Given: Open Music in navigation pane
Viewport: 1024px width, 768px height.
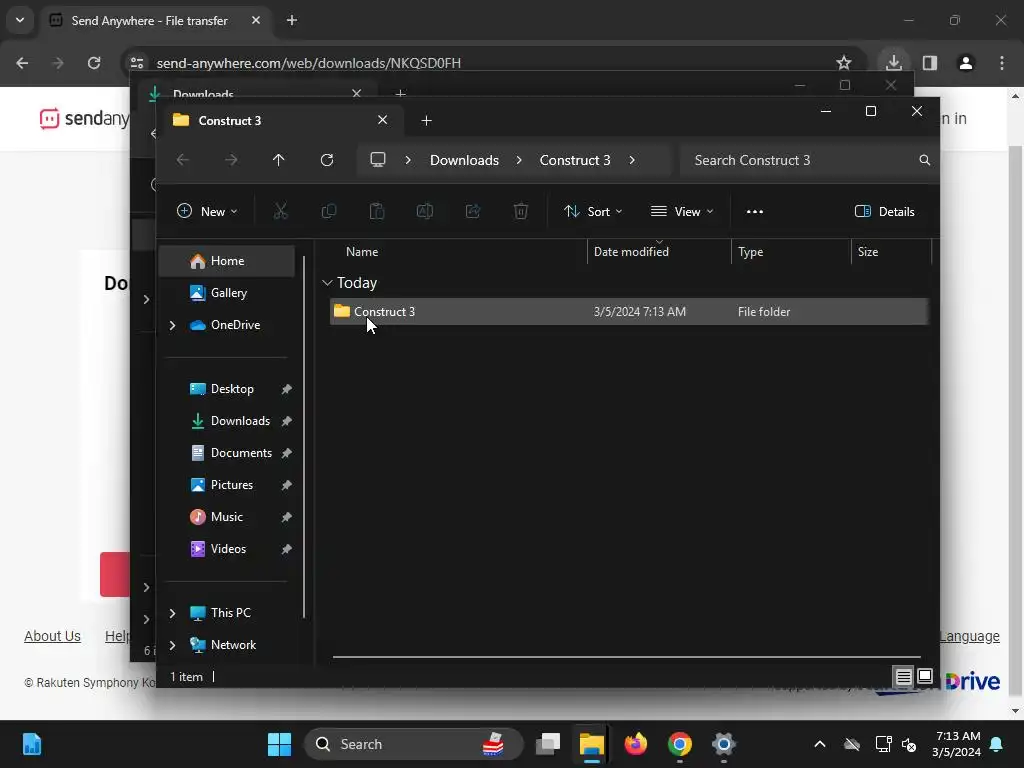Looking at the screenshot, I should coord(227,517).
